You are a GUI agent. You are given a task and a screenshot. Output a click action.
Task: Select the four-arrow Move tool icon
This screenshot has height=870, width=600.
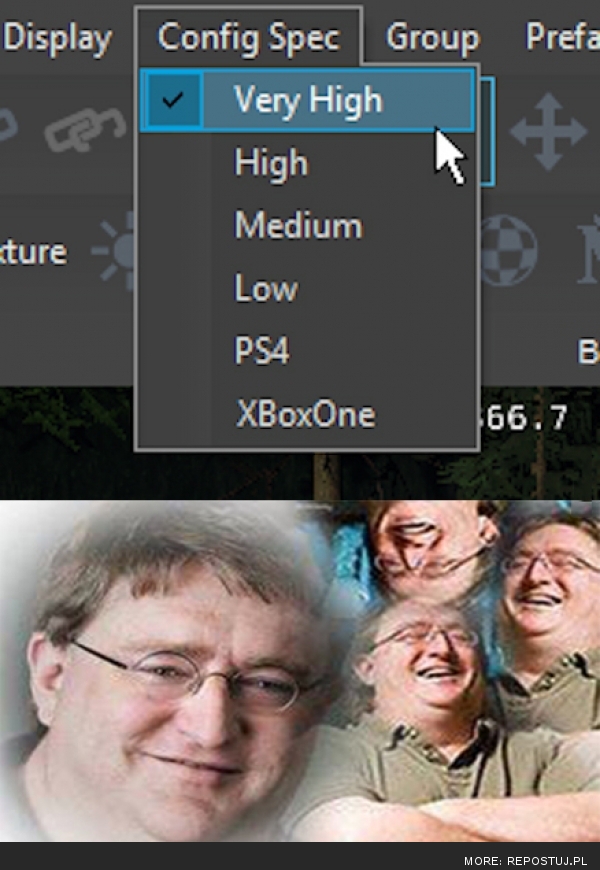(x=548, y=132)
